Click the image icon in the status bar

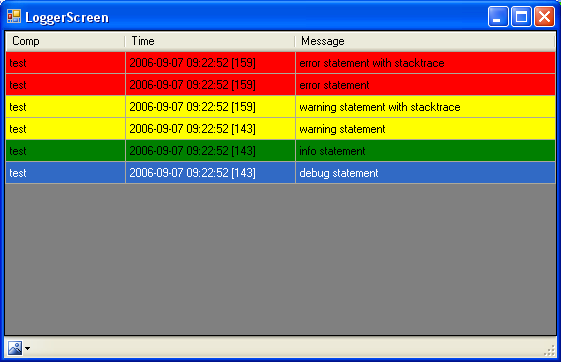click(15, 348)
